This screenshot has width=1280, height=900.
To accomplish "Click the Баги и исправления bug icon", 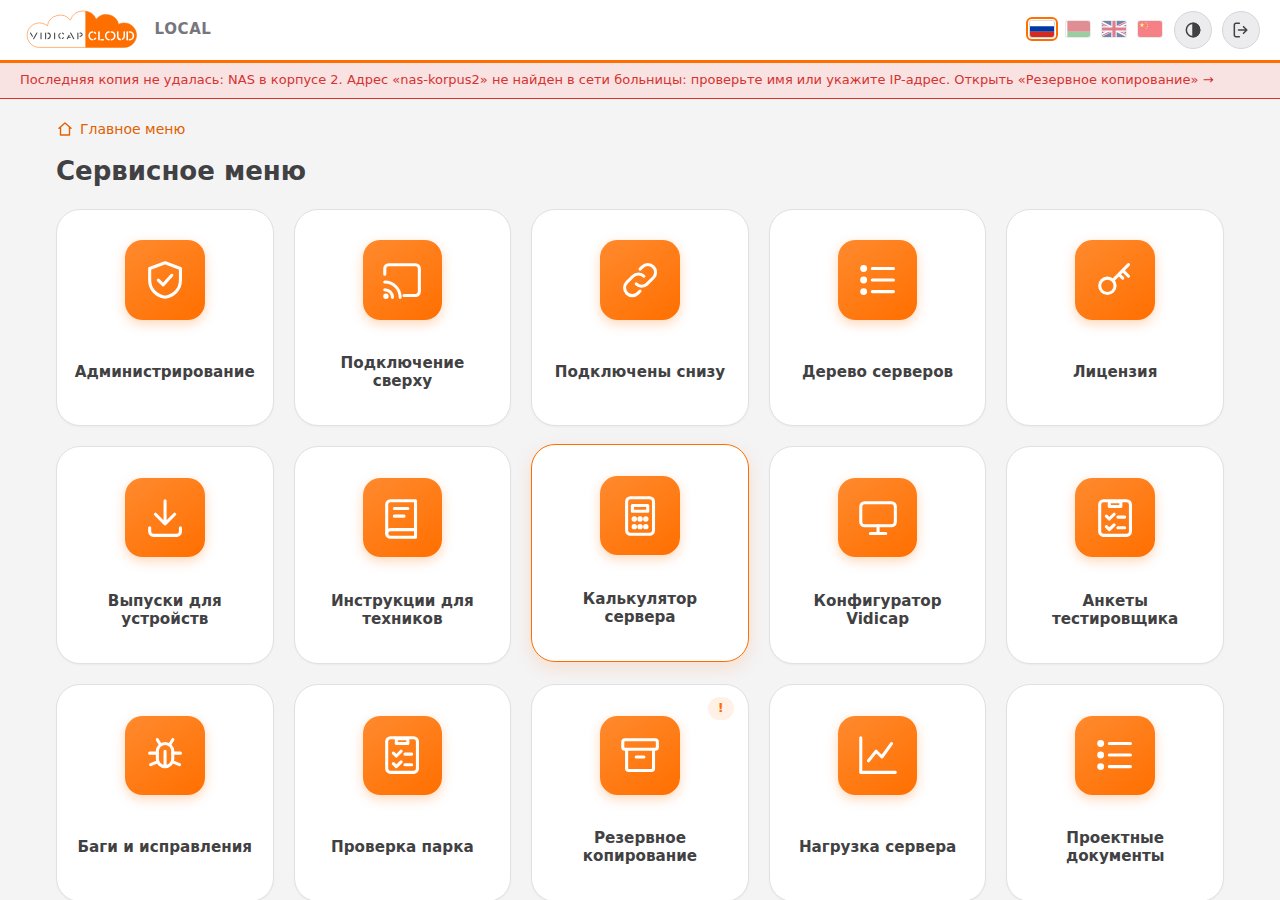I will pos(165,755).
